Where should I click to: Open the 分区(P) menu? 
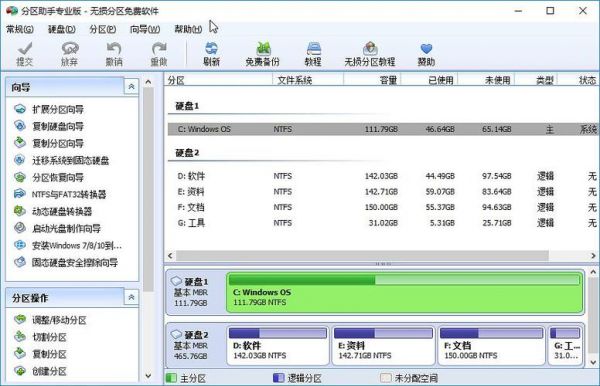point(103,29)
